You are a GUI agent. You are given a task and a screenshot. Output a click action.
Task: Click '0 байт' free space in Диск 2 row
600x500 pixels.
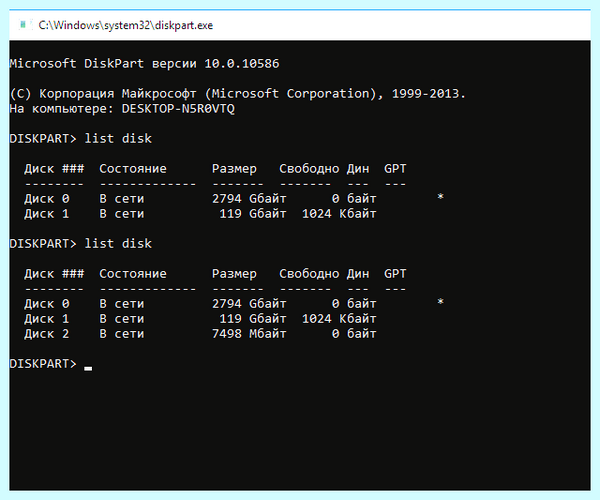coord(354,334)
